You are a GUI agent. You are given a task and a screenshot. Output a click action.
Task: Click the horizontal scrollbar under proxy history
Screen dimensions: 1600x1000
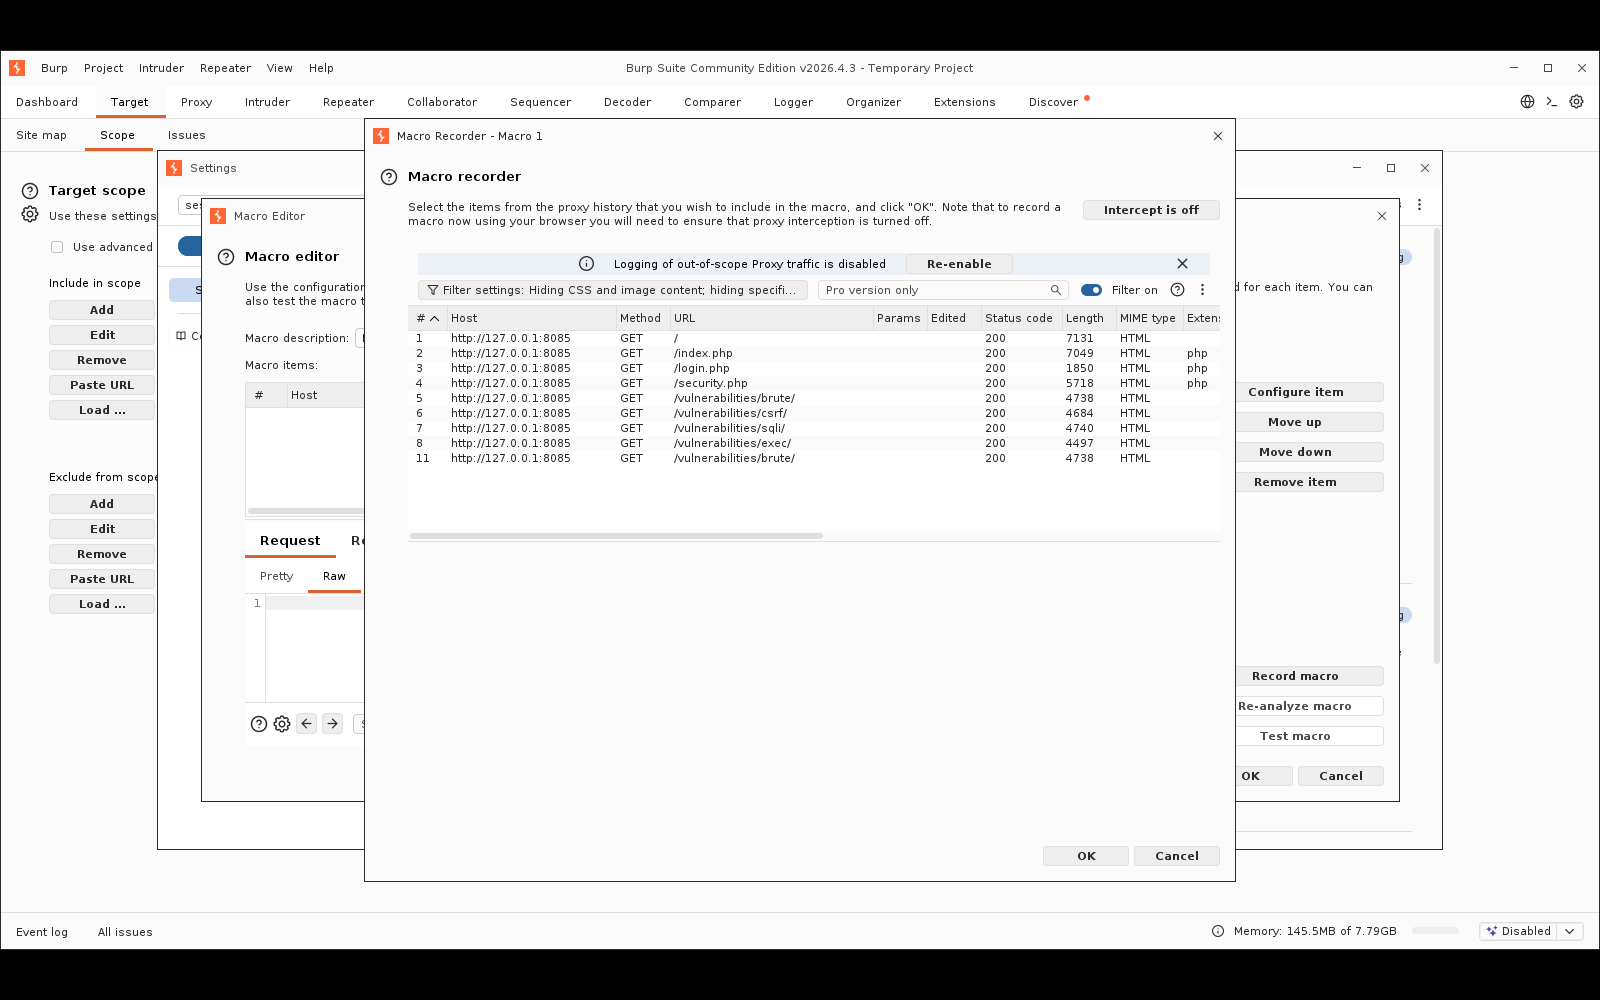[x=616, y=536]
